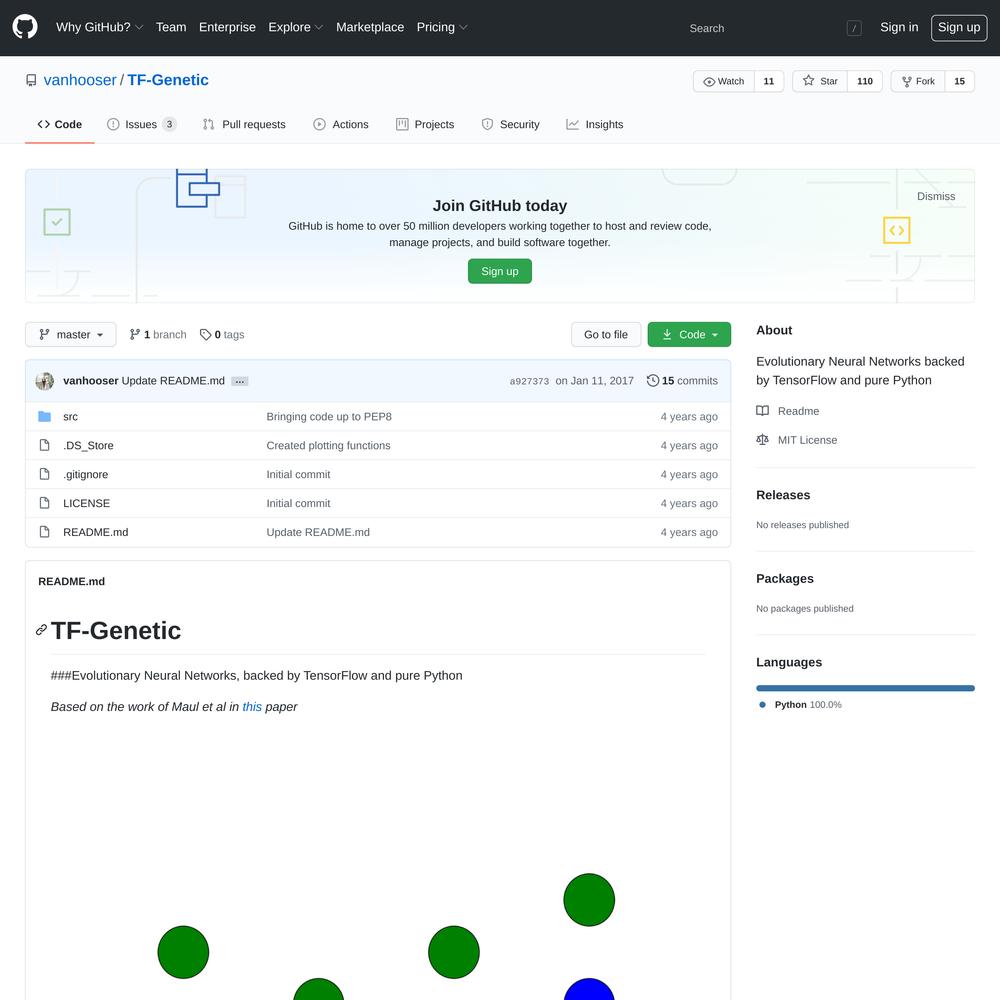Open the Enterprise nav item
Screen dimensions: 1000x1000
click(227, 27)
